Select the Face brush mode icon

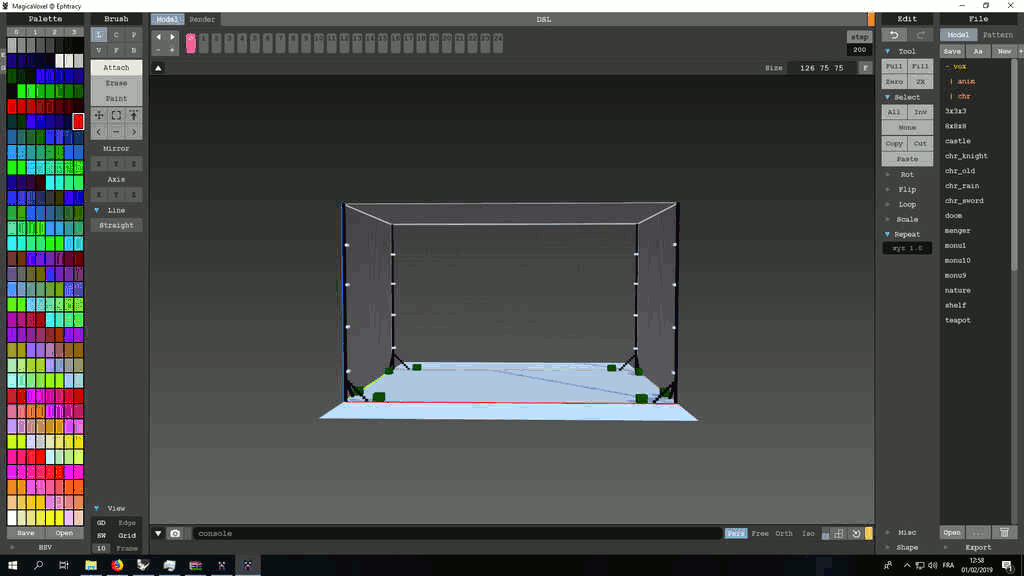pyautogui.click(x=116, y=50)
